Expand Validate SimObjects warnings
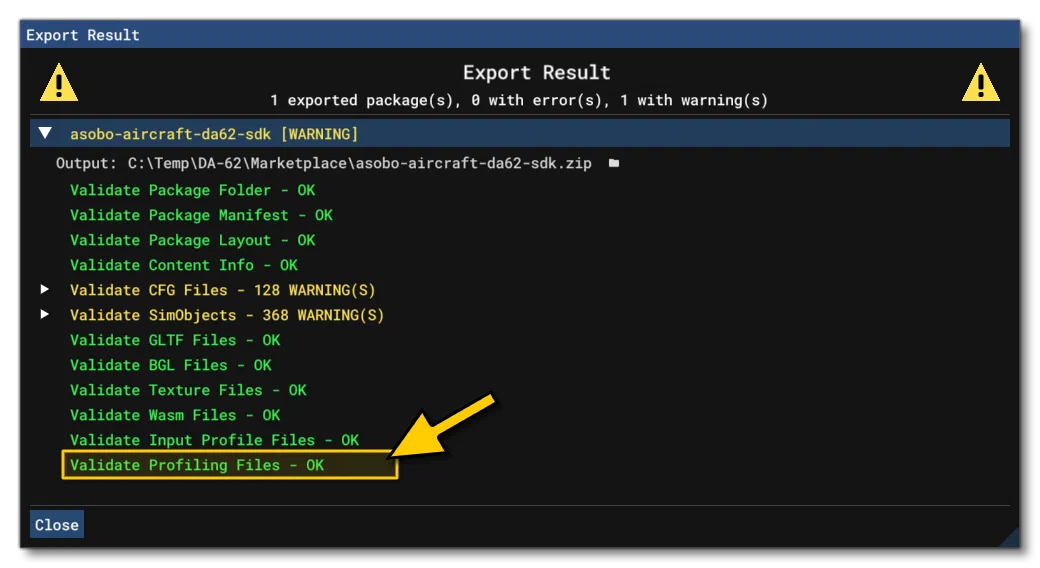Image resolution: width=1040 pixels, height=568 pixels. pos(44,314)
